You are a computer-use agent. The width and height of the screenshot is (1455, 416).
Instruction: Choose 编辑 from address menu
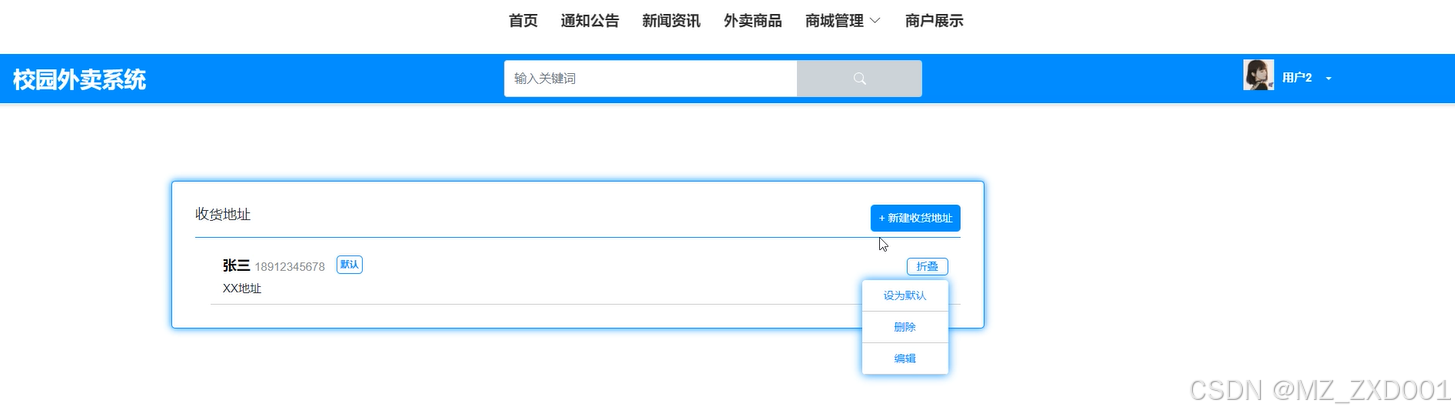click(x=905, y=358)
